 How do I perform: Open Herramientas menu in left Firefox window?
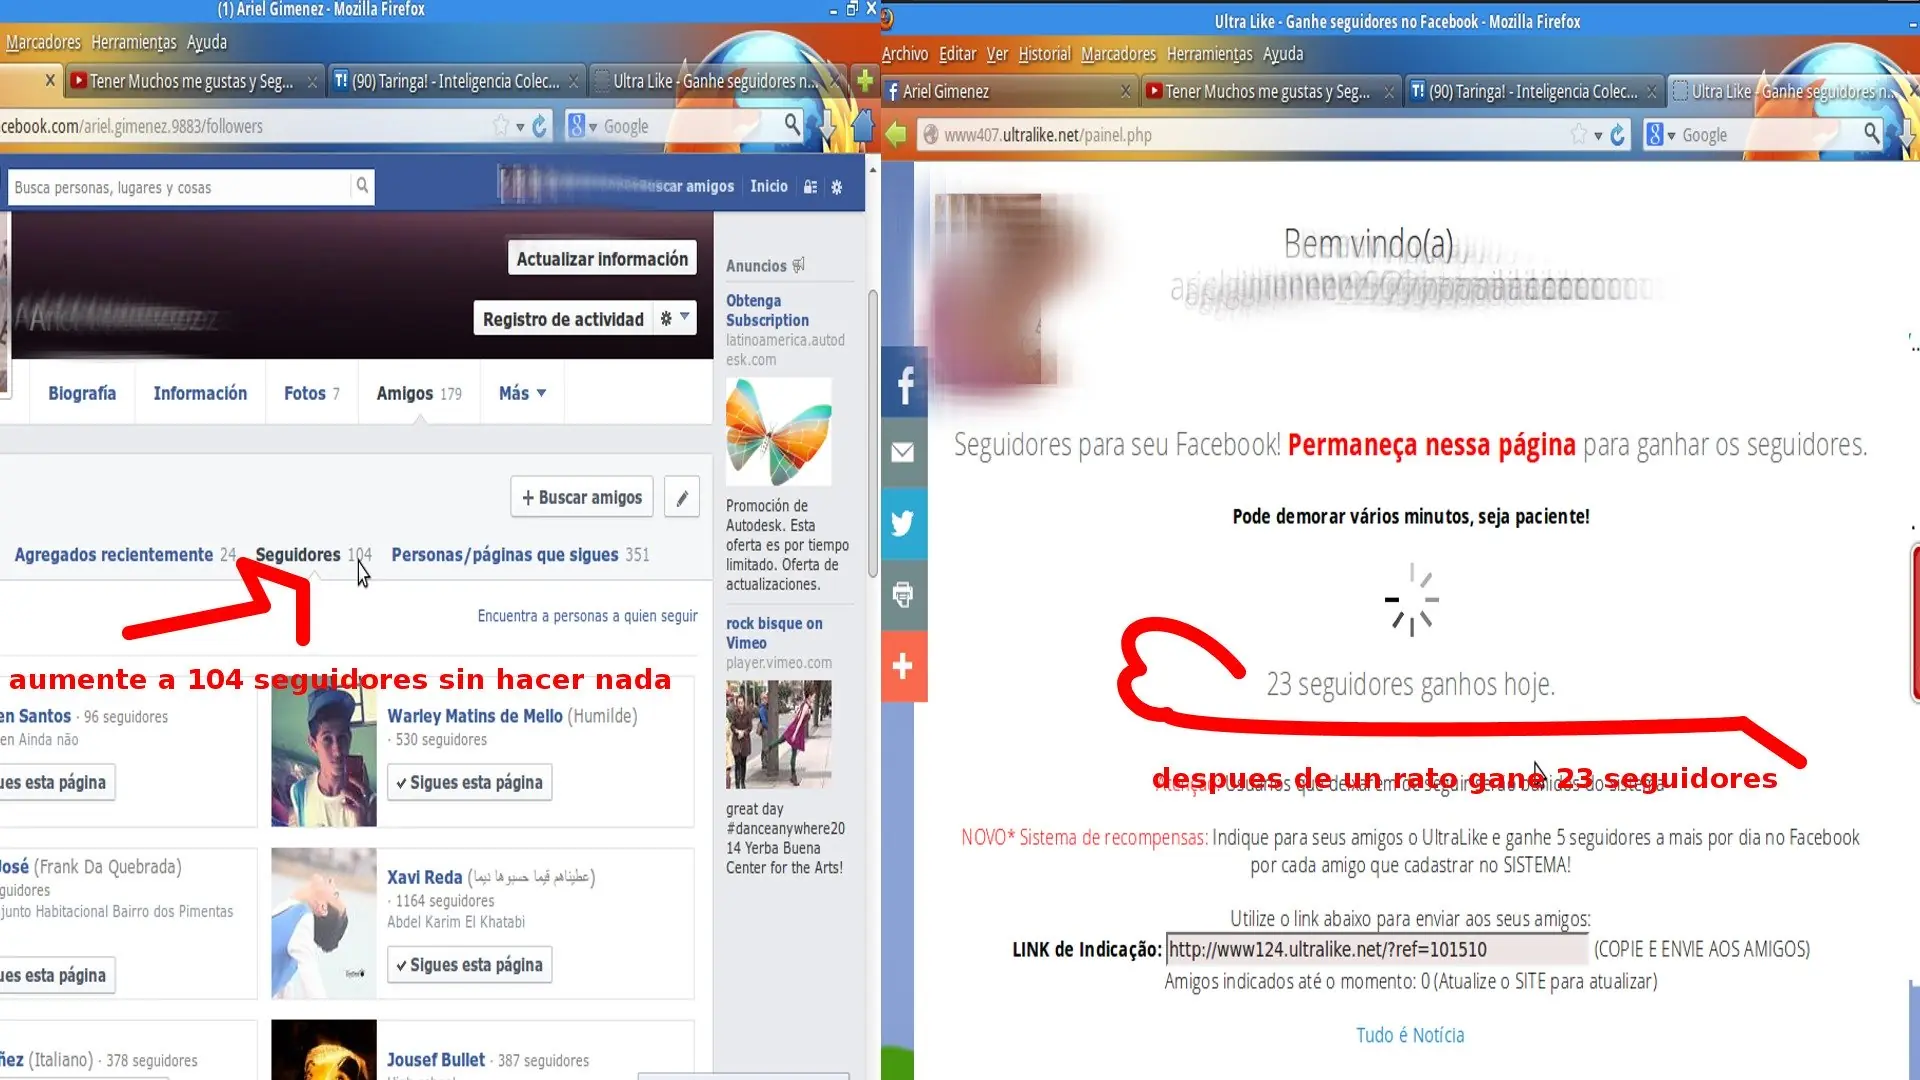133,42
